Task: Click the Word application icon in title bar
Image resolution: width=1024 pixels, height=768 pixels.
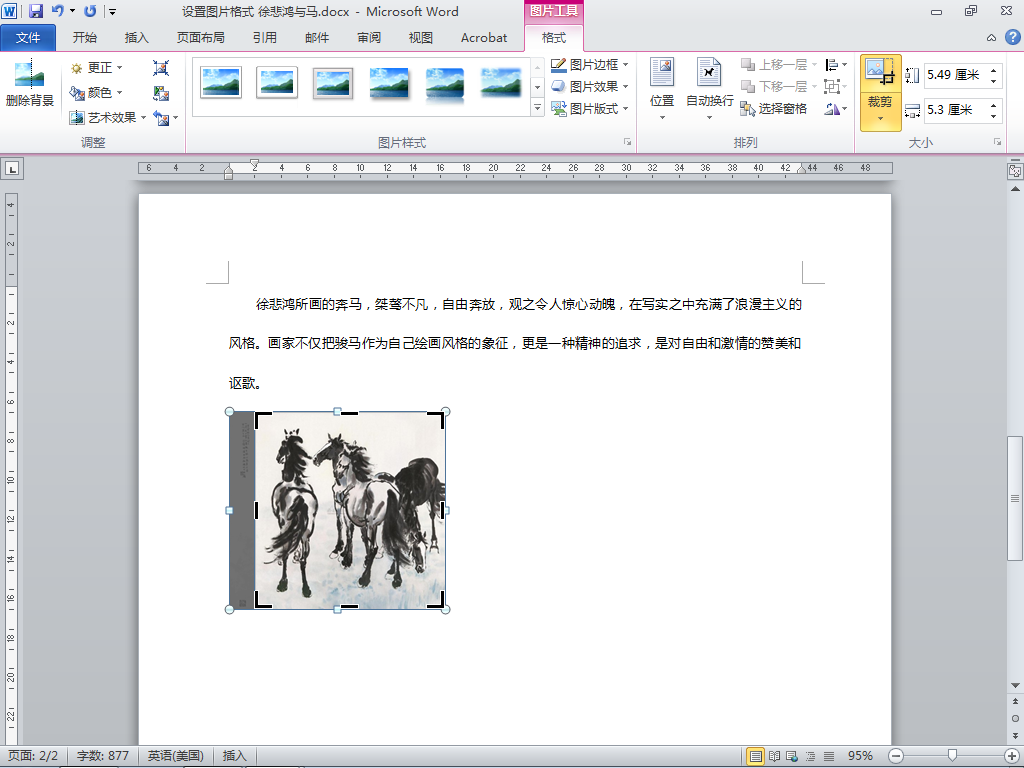Action: 9,11
